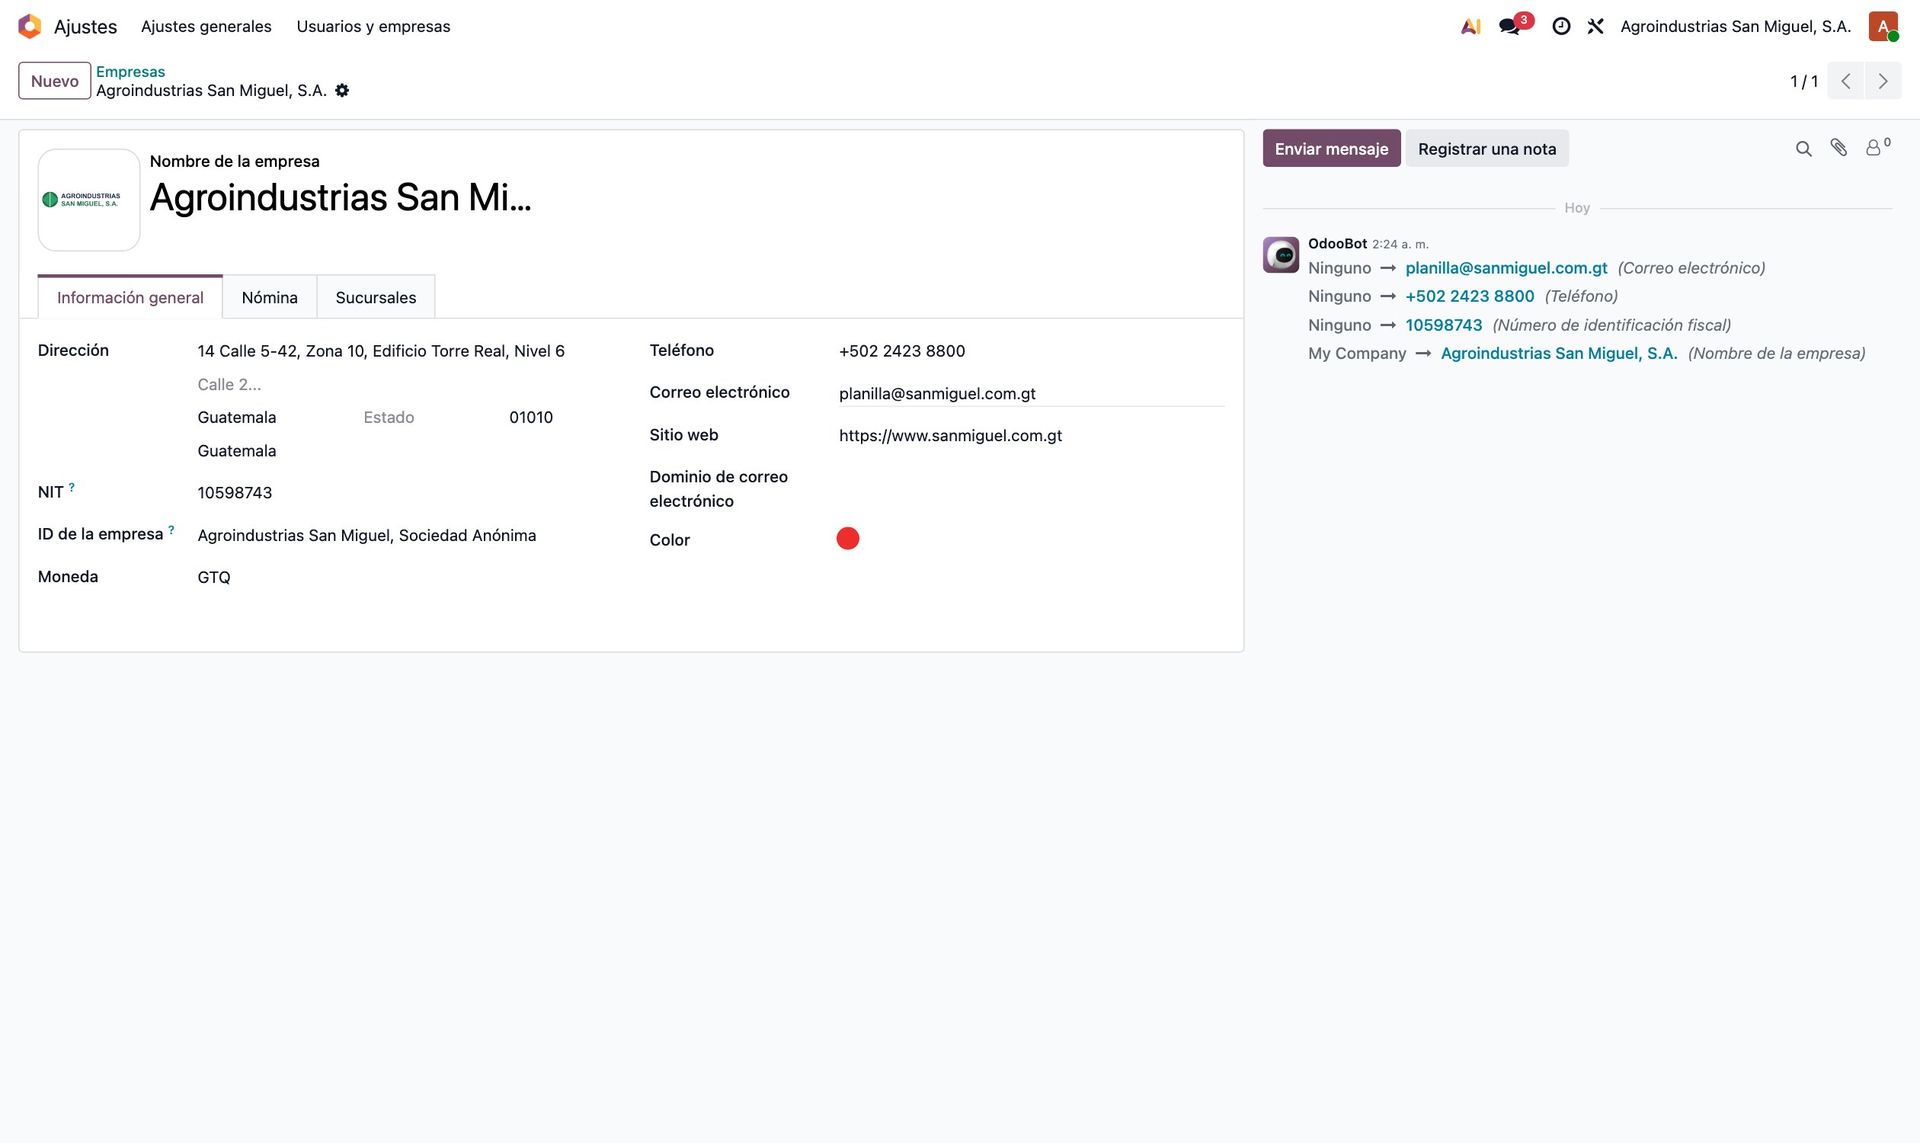Open the Odoo apps home icon
This screenshot has height=1143, width=1920.
[30, 26]
